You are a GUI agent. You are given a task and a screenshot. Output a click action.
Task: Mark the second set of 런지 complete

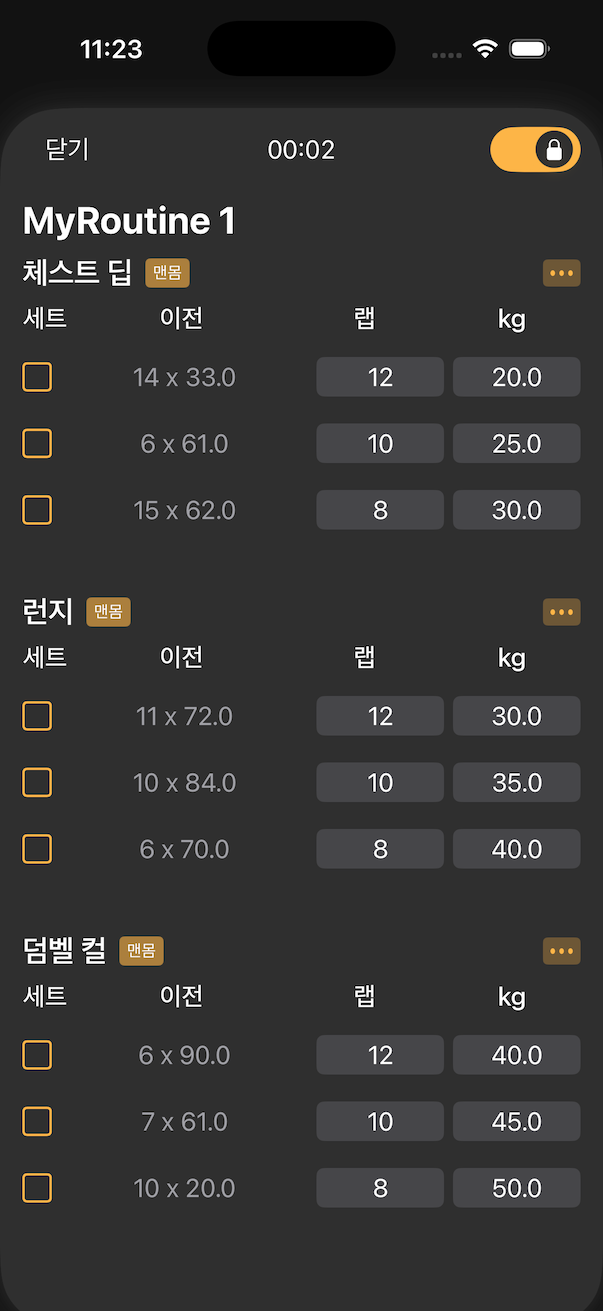pyautogui.click(x=37, y=782)
